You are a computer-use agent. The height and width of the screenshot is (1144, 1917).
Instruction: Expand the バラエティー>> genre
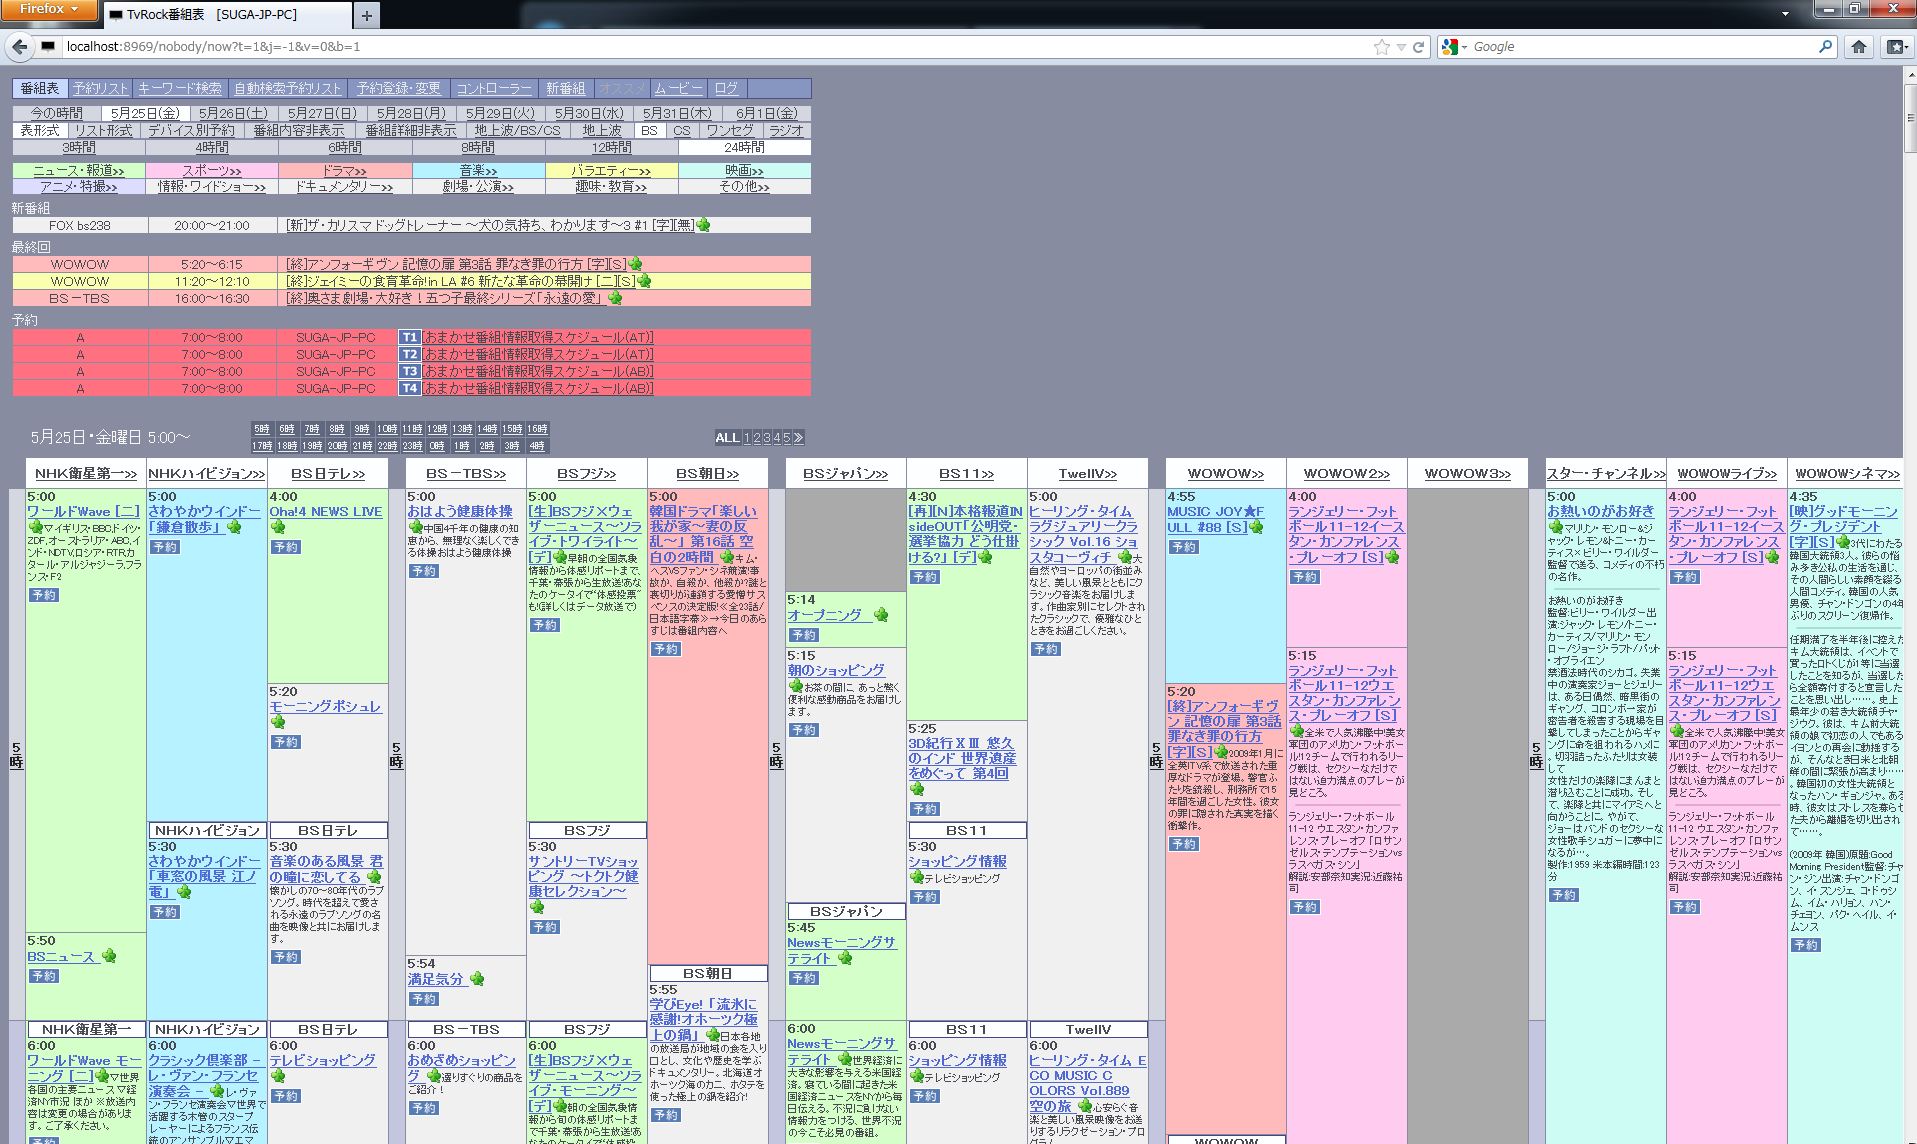(x=611, y=171)
